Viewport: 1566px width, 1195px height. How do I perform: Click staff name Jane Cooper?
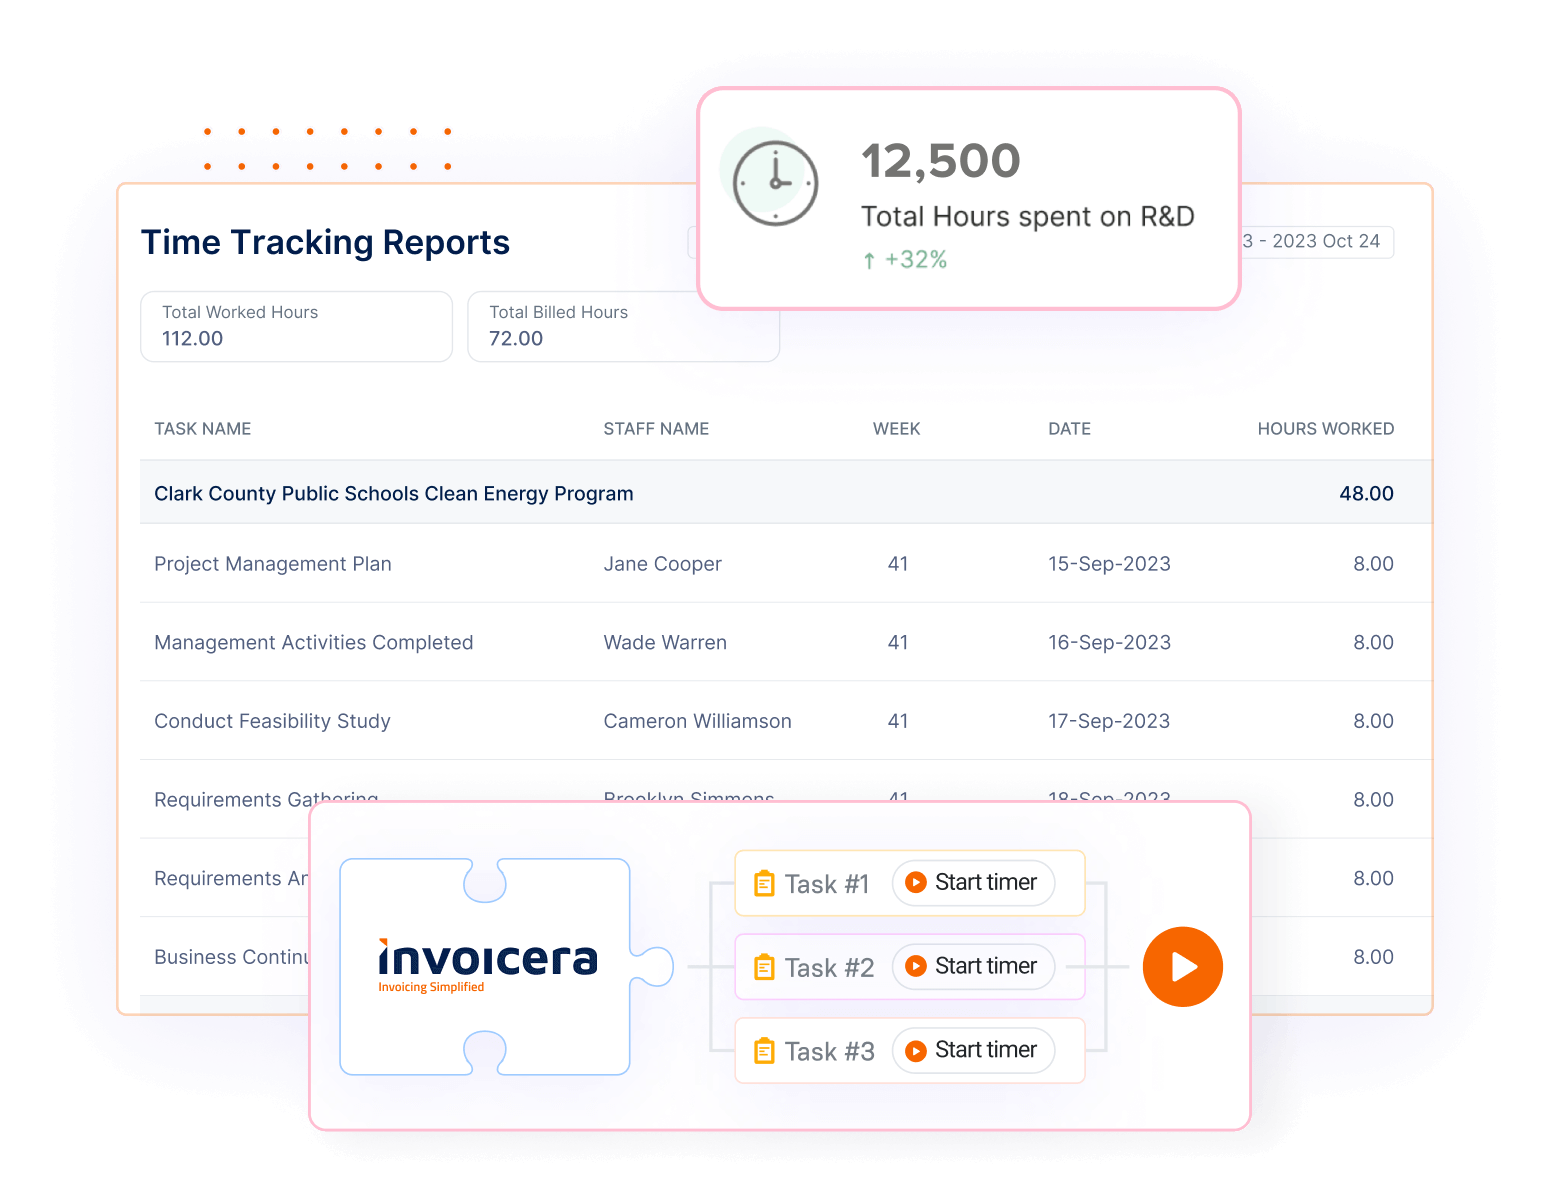click(x=662, y=564)
